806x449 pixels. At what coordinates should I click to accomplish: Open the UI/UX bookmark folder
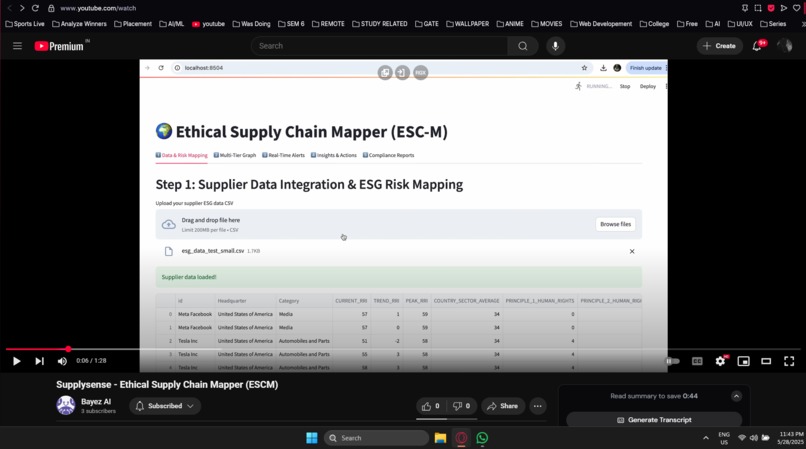coord(740,24)
